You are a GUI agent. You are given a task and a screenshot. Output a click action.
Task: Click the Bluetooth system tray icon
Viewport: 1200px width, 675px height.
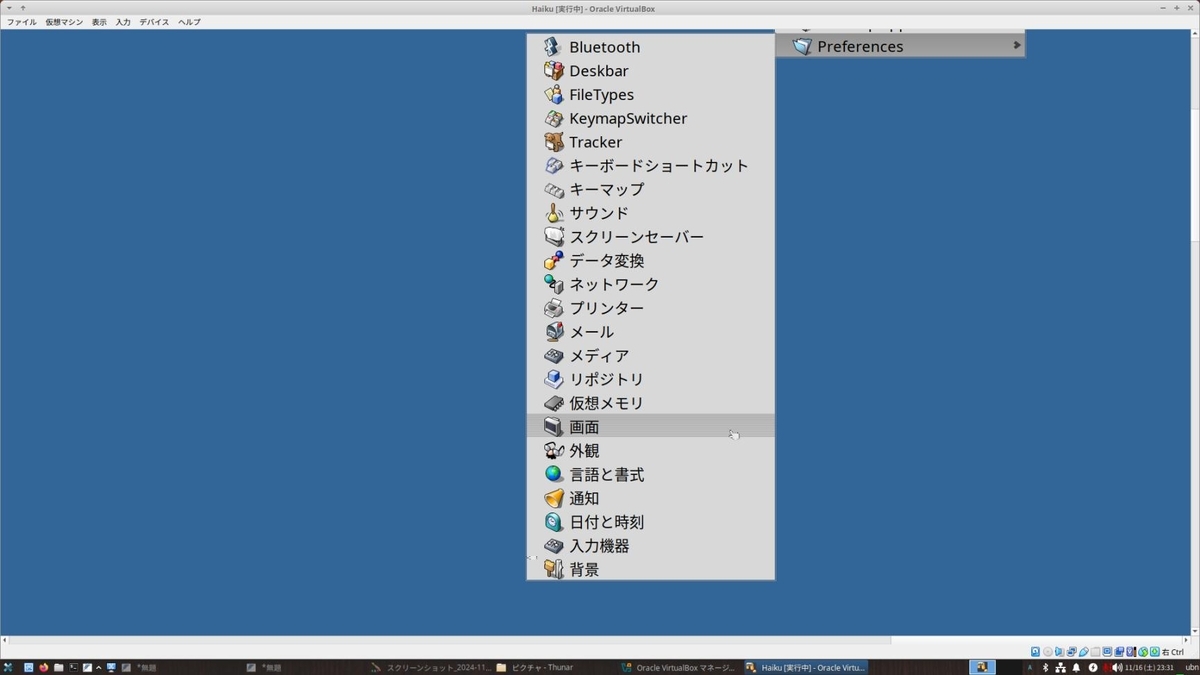(x=1045, y=667)
